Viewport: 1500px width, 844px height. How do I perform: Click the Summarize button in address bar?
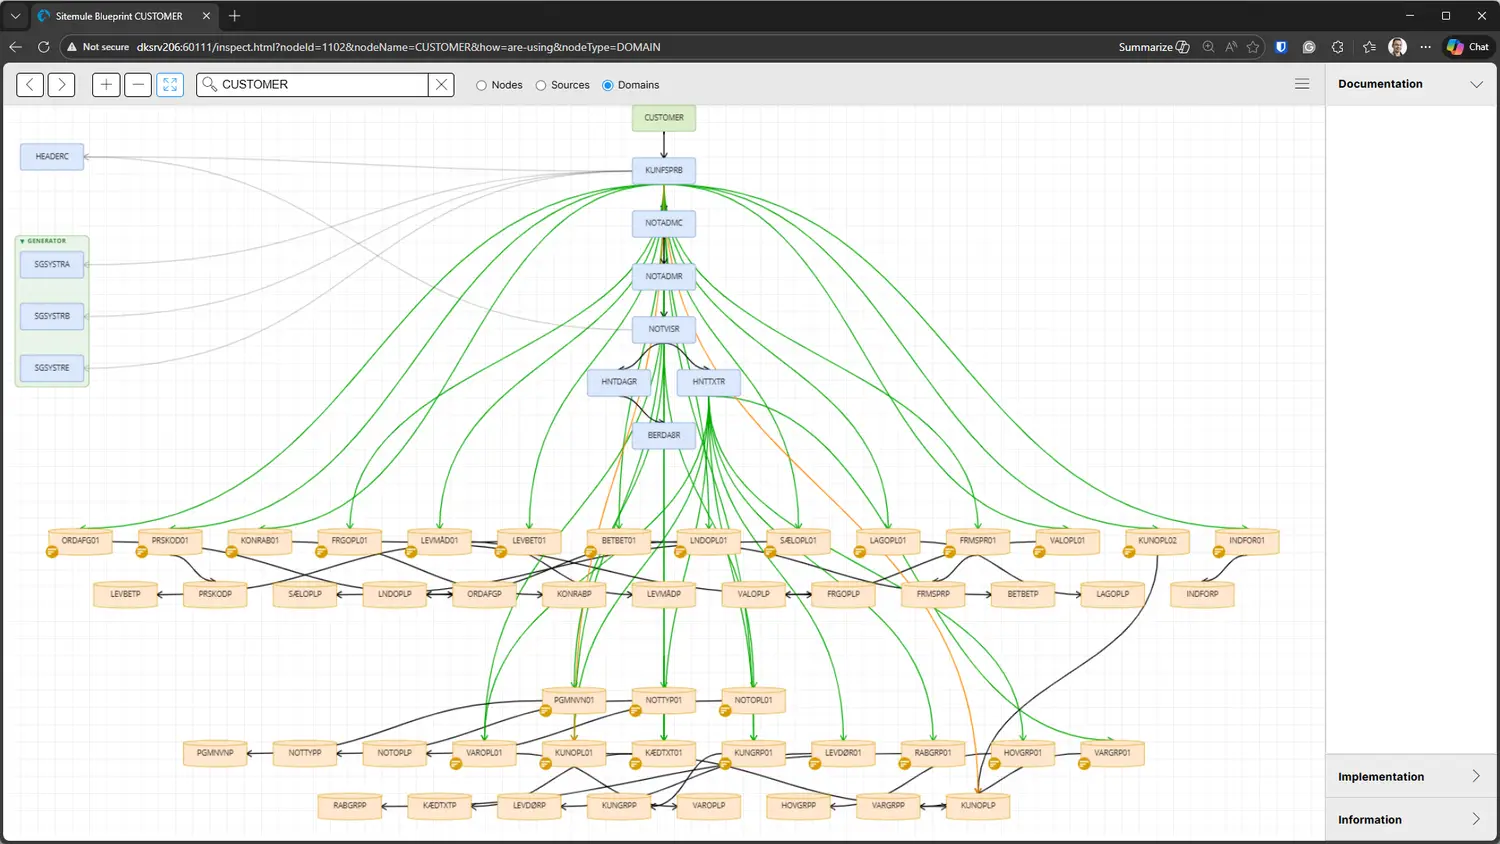(x=1154, y=47)
